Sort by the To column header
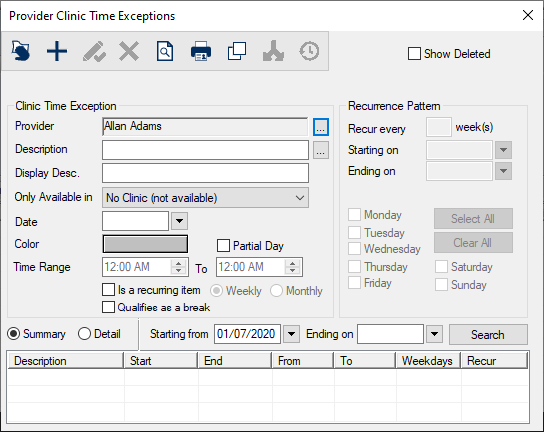The width and height of the screenshot is (544, 432). point(365,361)
